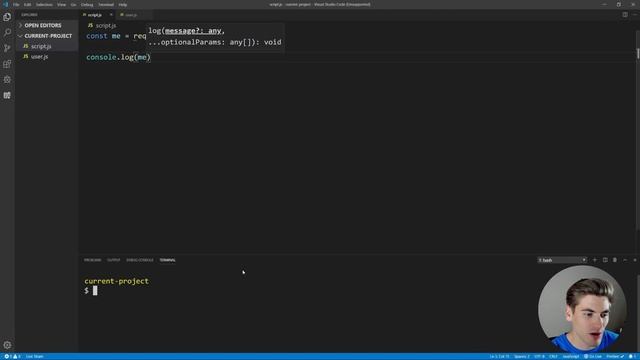The height and width of the screenshot is (360, 640).
Task: Open editor more actions ellipsis
Action: [x=635, y=15]
